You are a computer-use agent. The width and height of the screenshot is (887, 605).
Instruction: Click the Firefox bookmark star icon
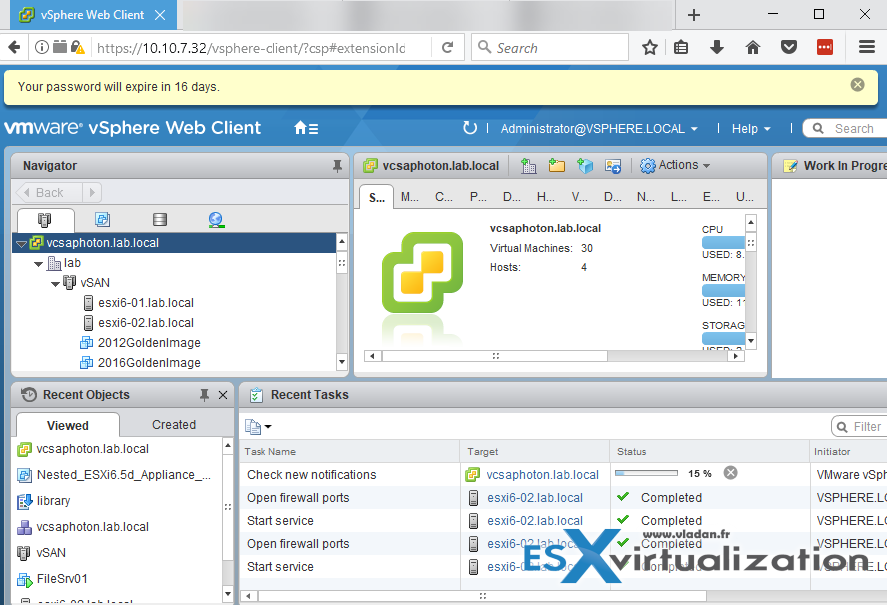649,47
